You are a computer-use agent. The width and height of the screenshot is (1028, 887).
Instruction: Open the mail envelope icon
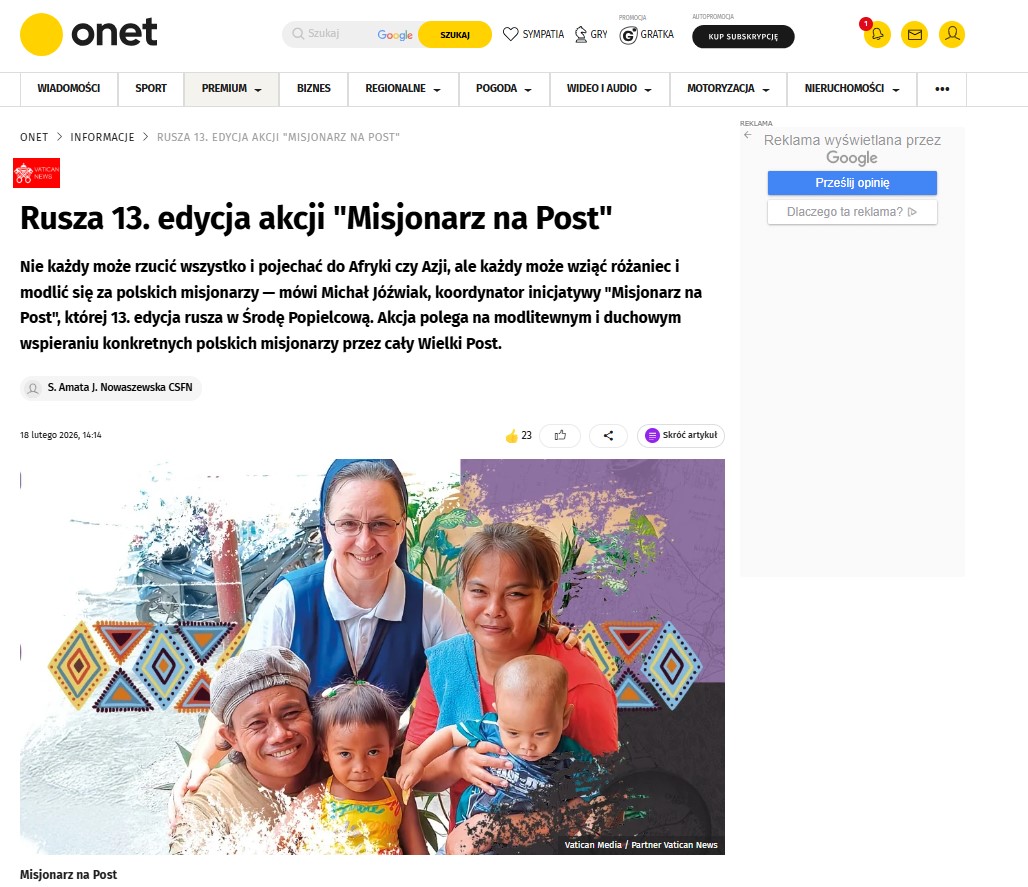(x=915, y=34)
